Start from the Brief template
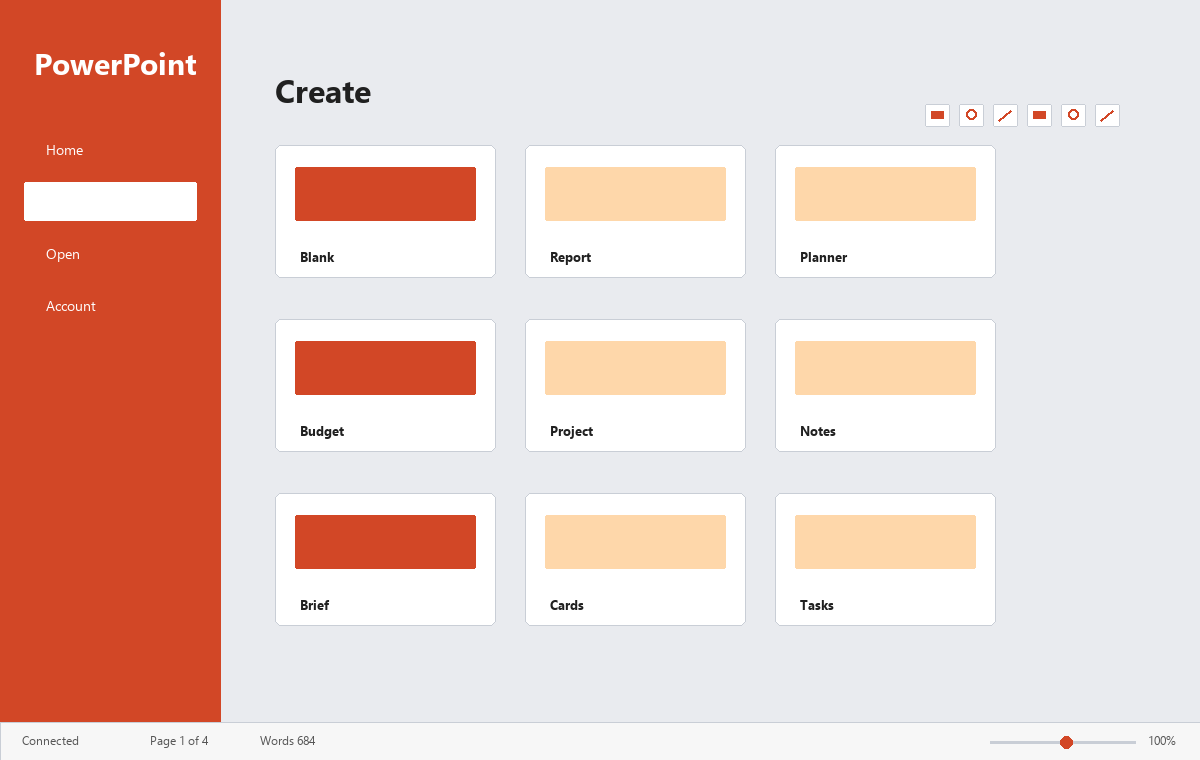 click(x=385, y=559)
